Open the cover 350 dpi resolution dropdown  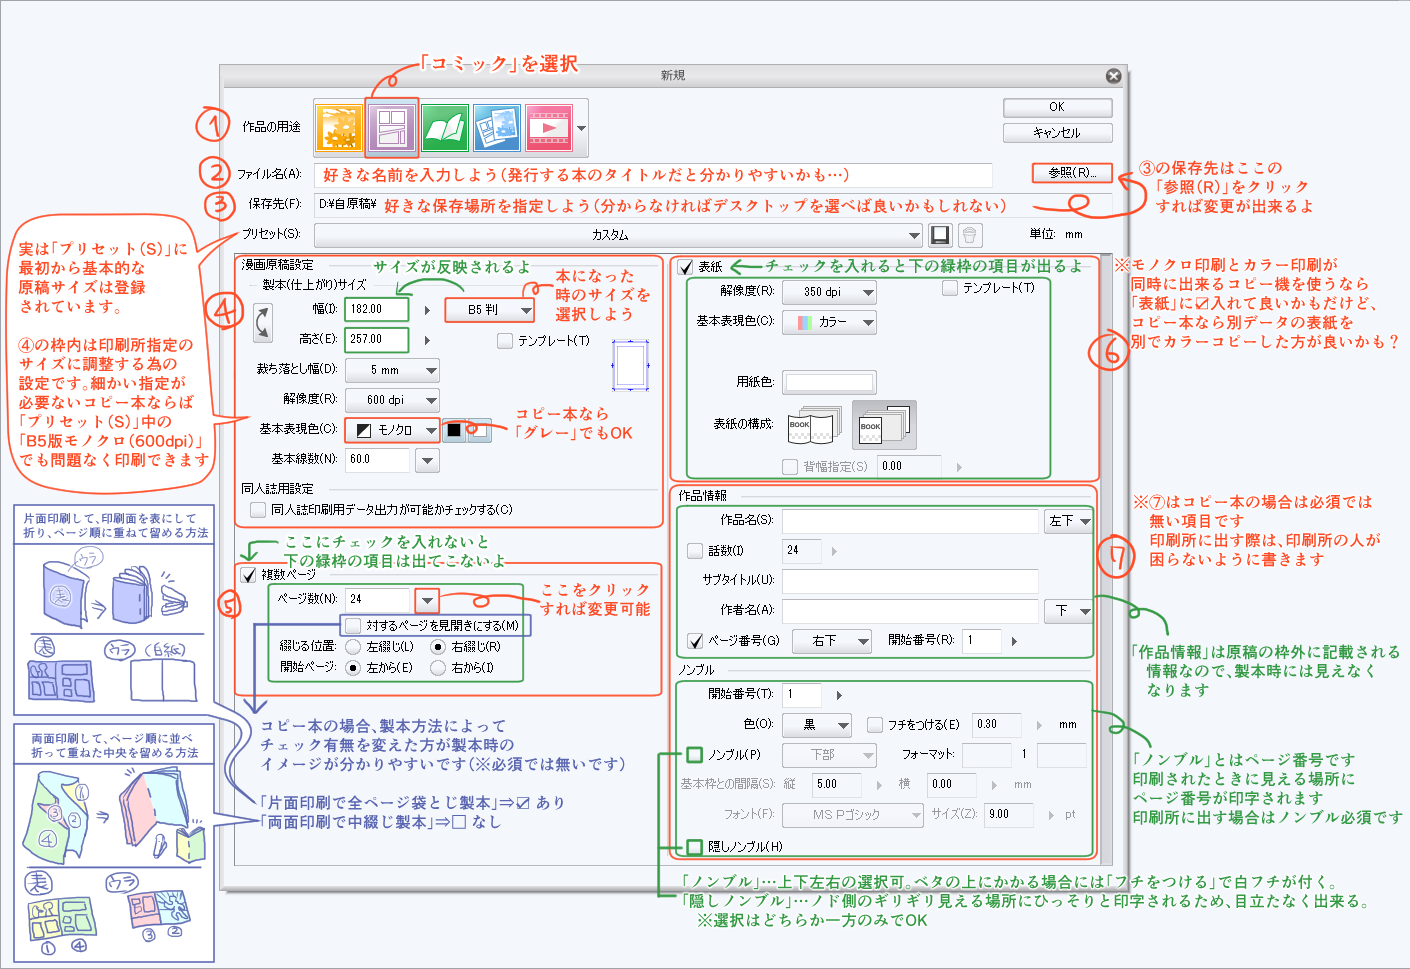pyautogui.click(x=829, y=292)
